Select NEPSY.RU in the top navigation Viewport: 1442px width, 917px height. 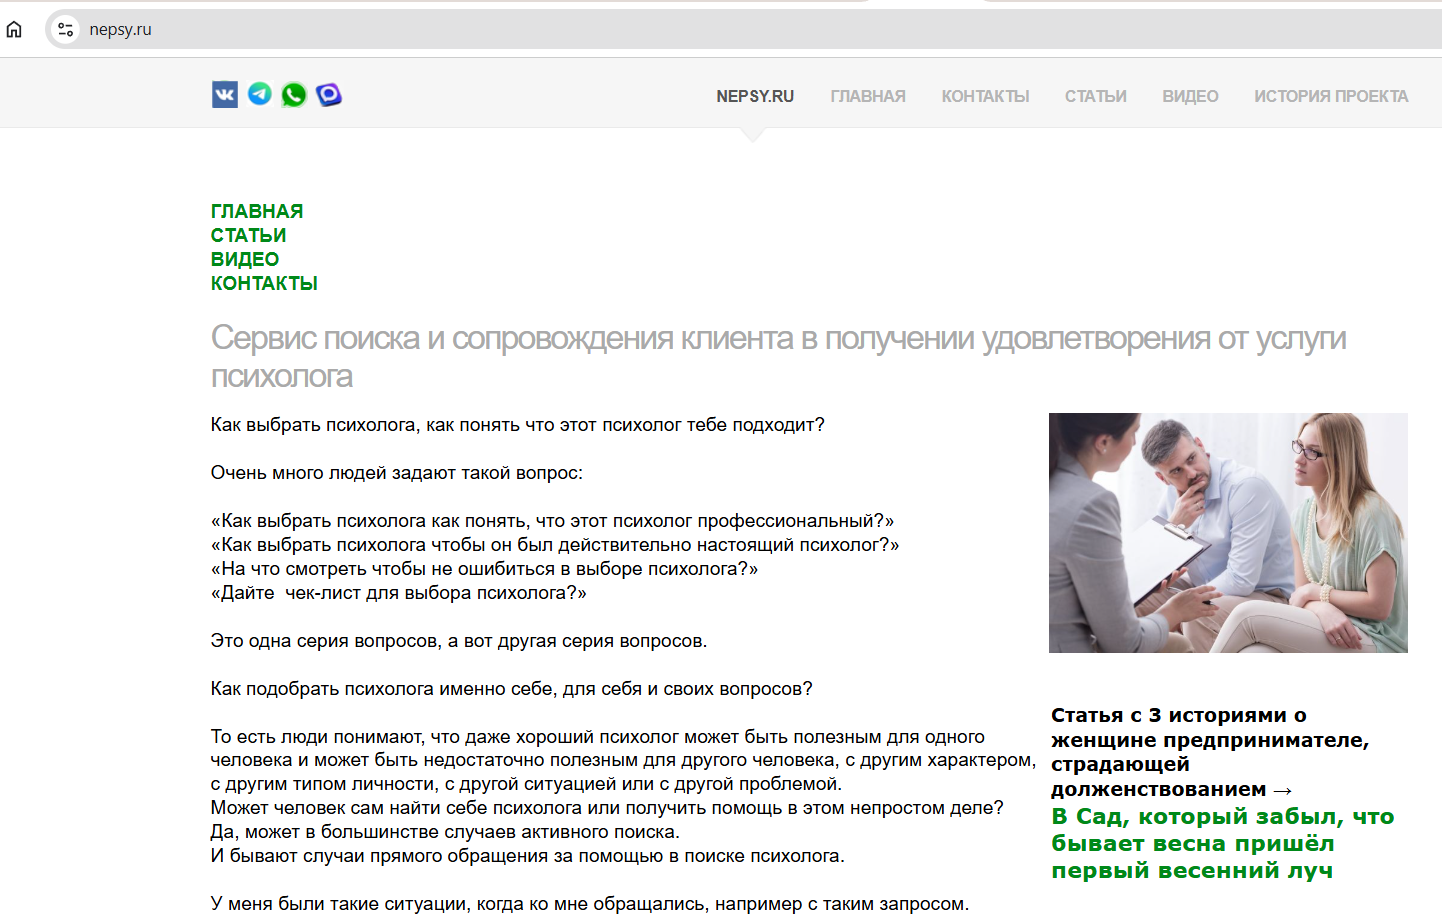[755, 96]
